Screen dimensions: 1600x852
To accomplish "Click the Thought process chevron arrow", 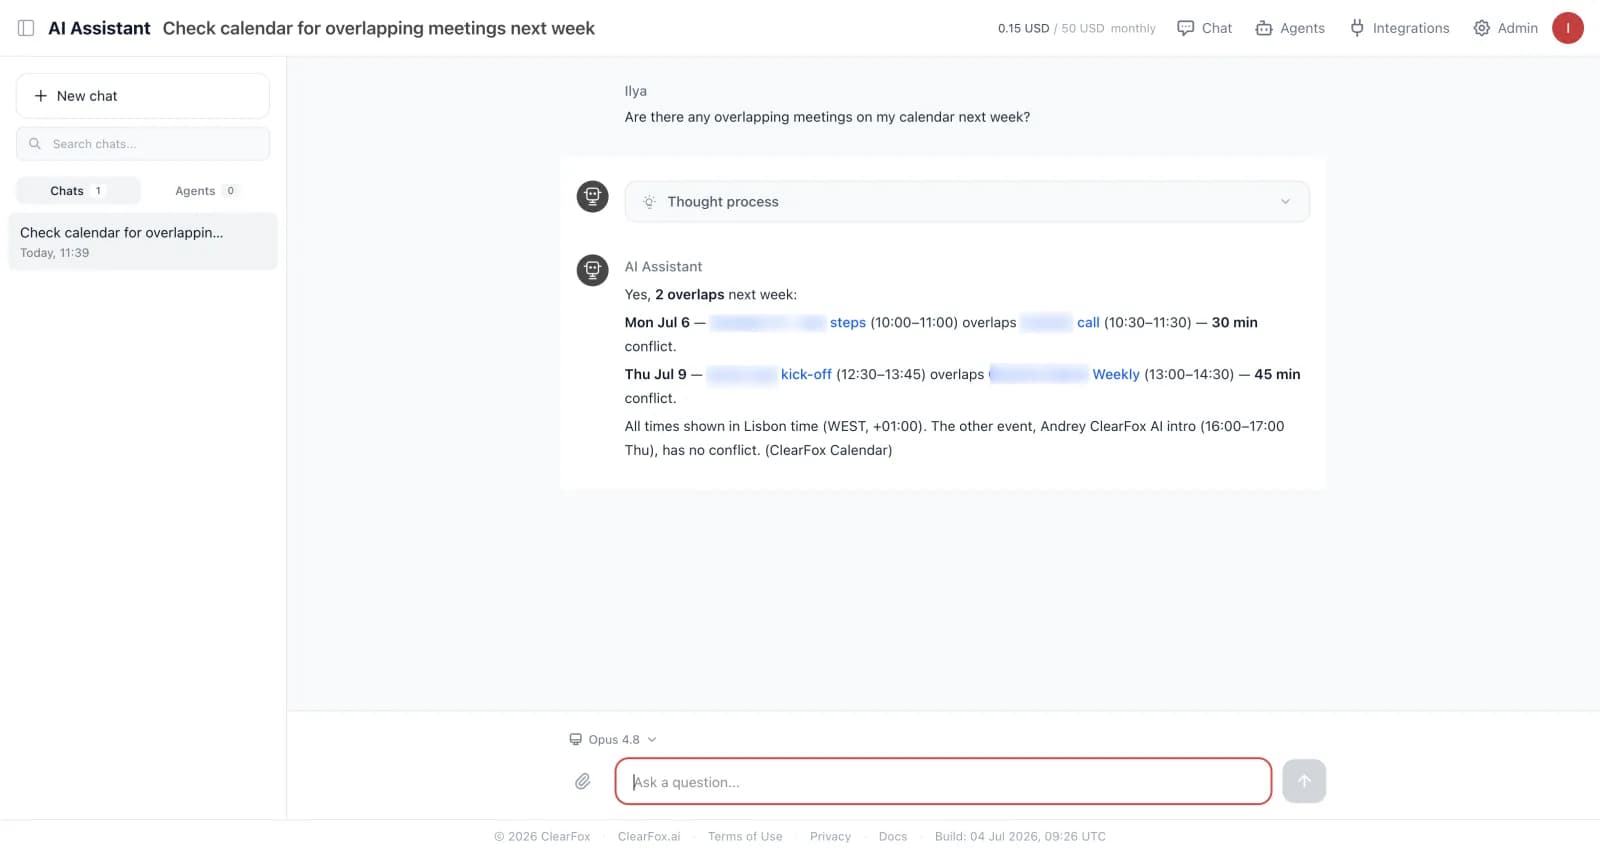I will pos(1285,202).
